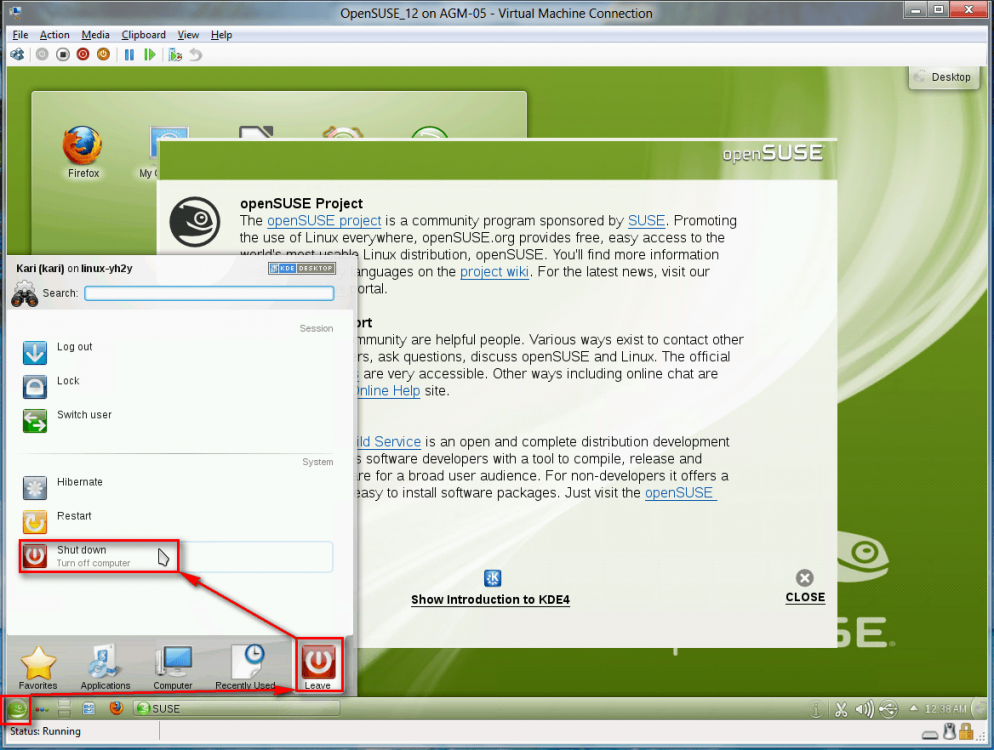Switch to the Favorites tab
Screen dimensions: 994x750
coord(38,667)
